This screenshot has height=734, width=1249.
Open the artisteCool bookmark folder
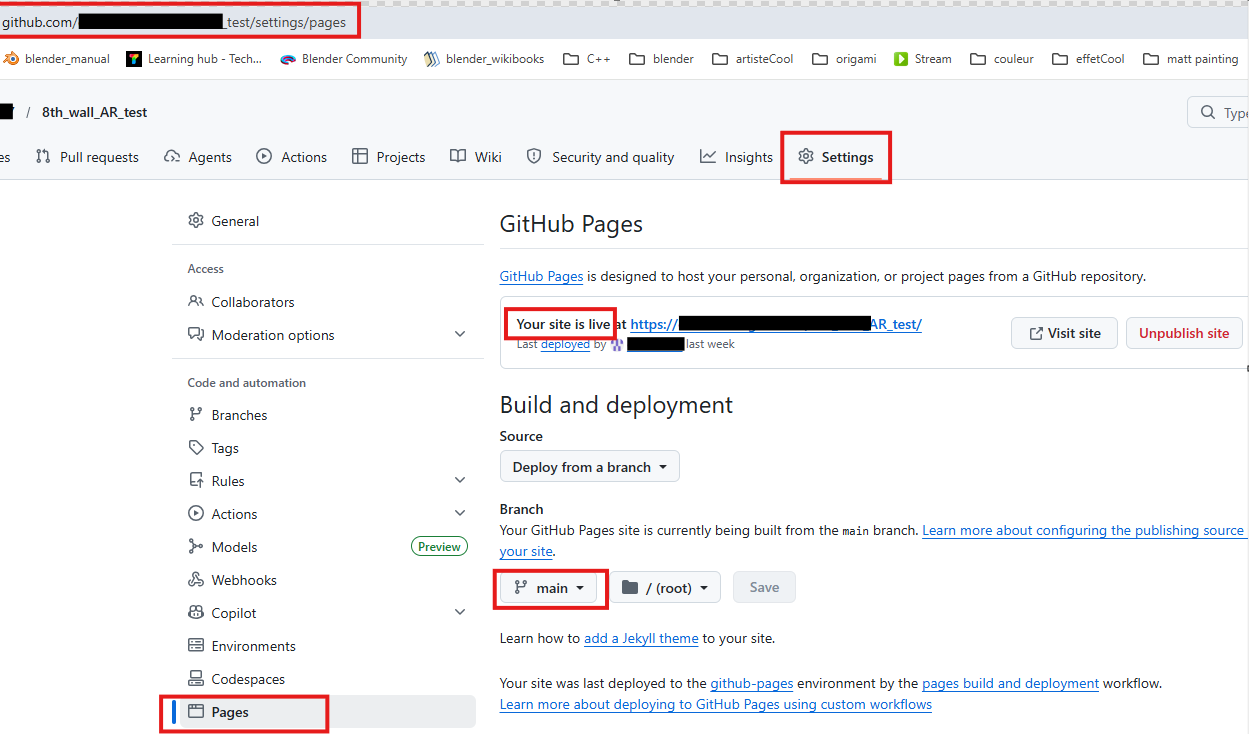pyautogui.click(x=753, y=59)
